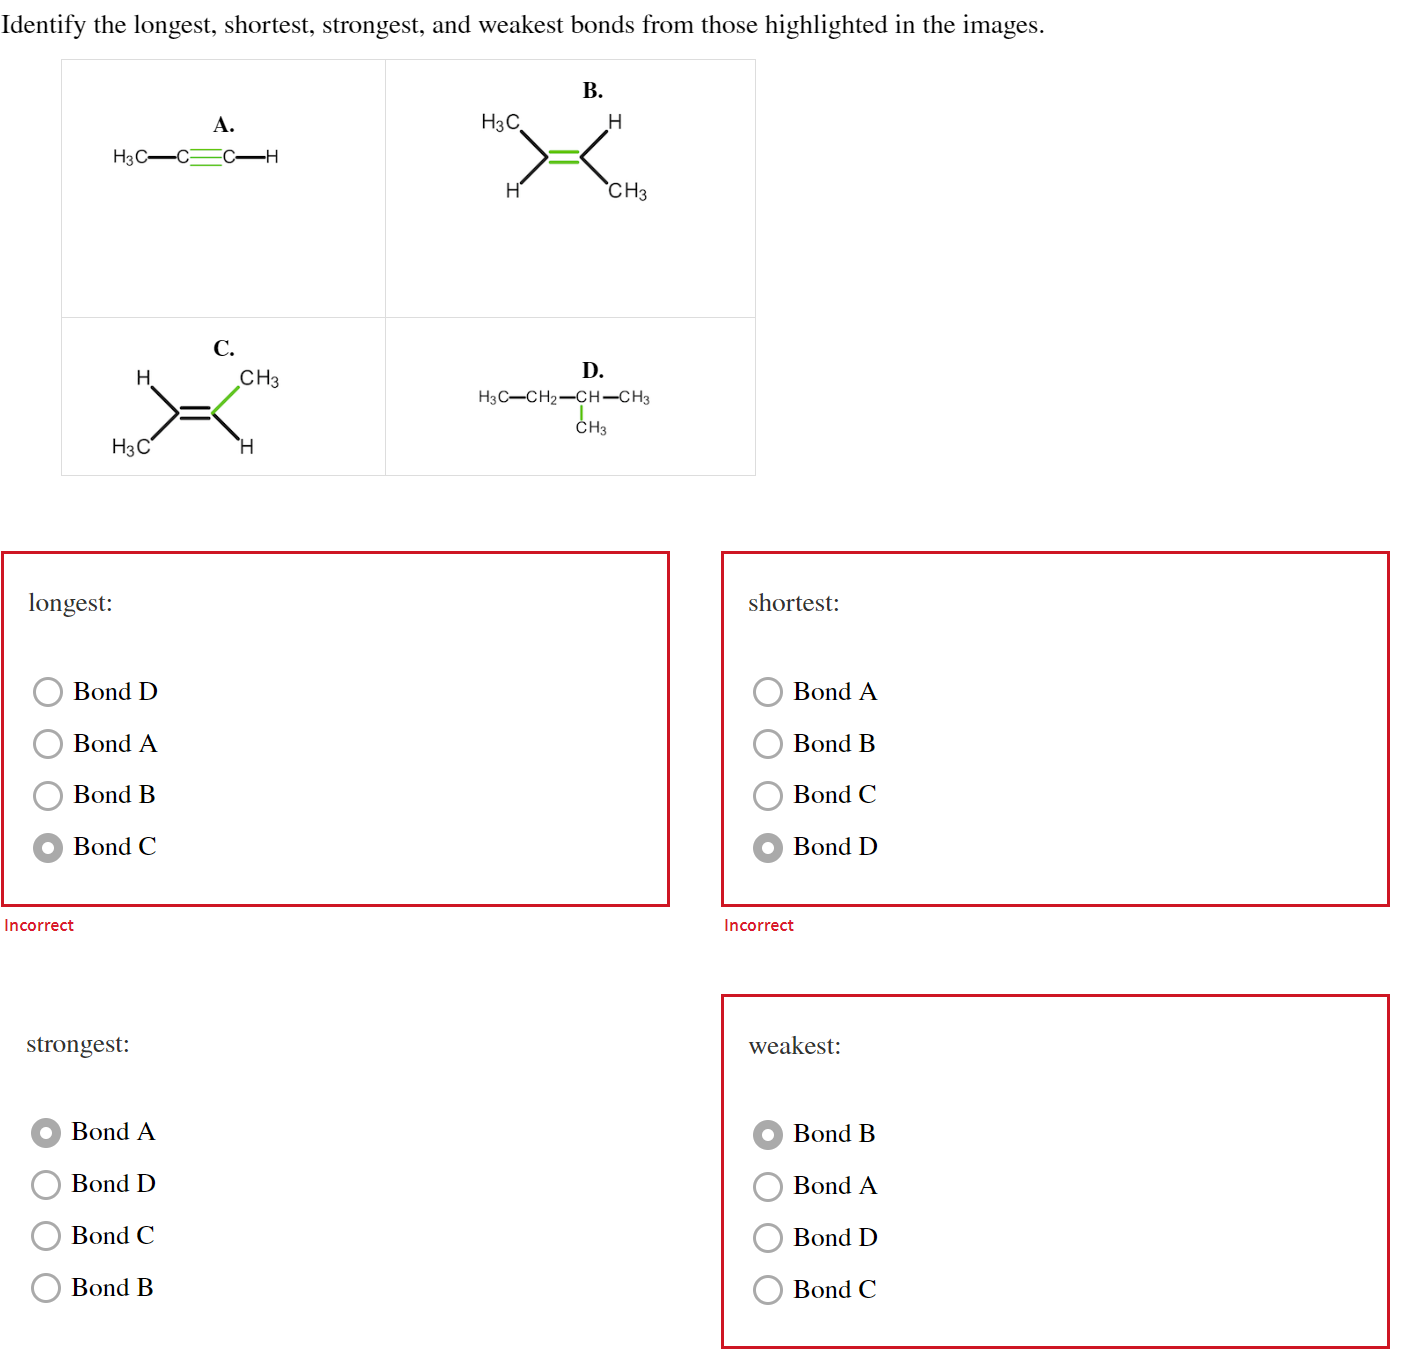Select Bond B as the strongest bond

[x=45, y=1288]
